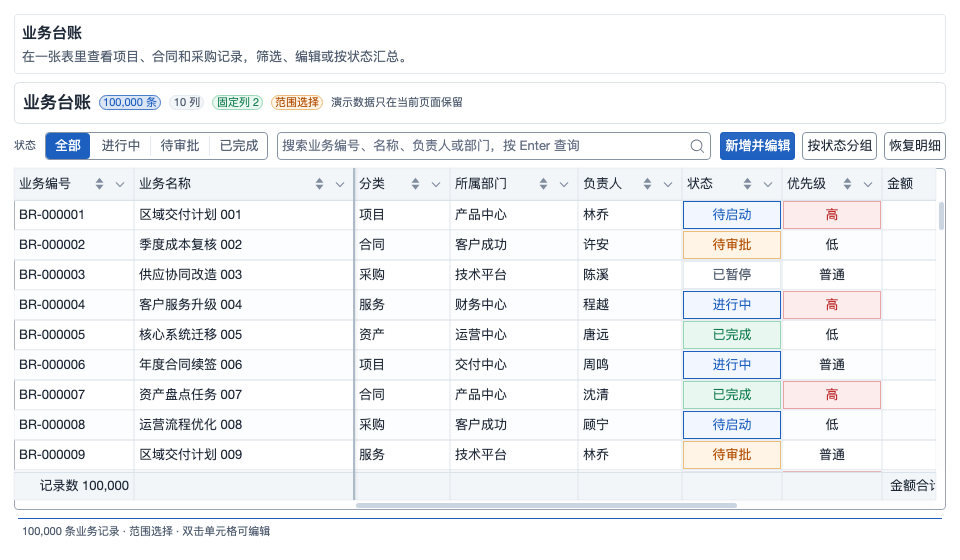
Task: Open 业务编号 column menu chevron
Action: 120,184
